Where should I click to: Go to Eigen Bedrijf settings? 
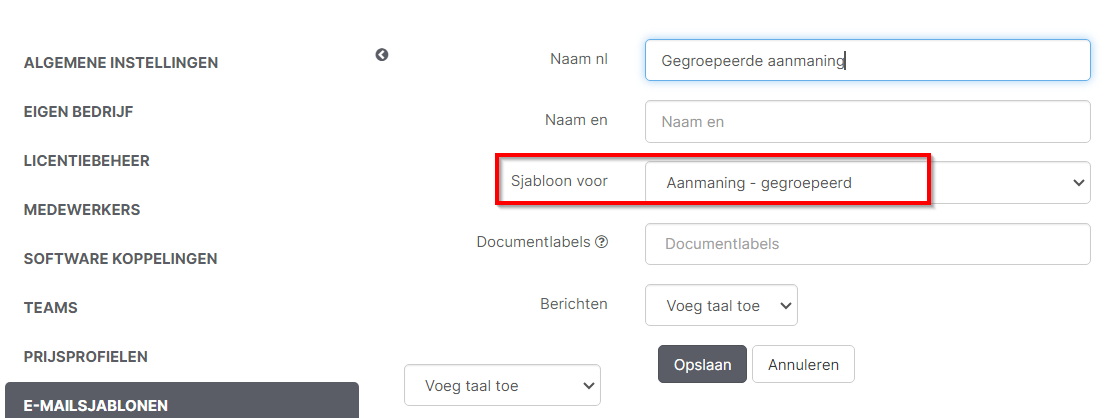[79, 112]
